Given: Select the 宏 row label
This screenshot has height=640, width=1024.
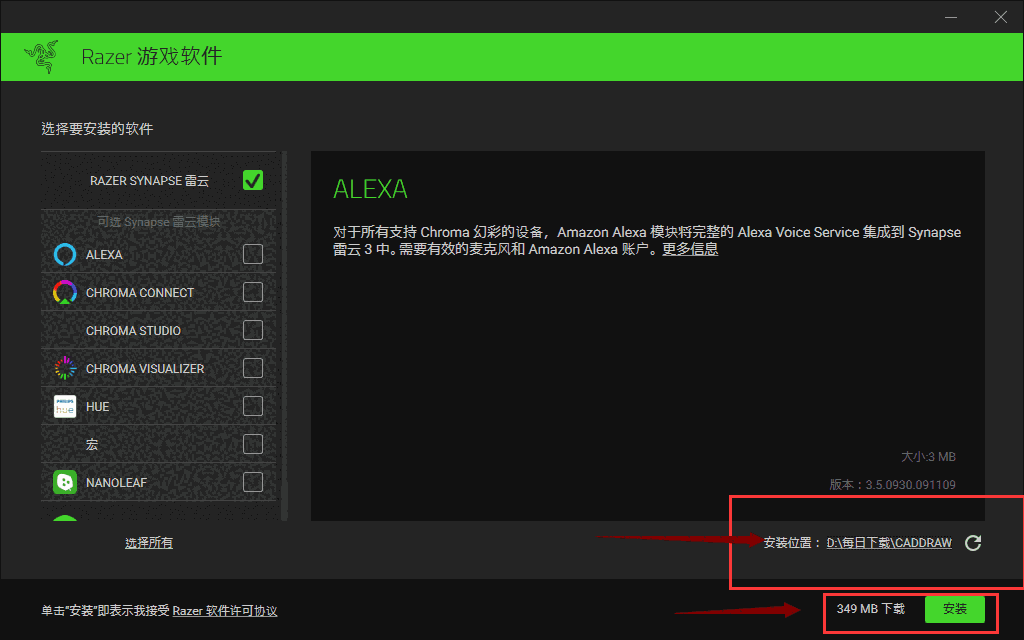Looking at the screenshot, I should pyautogui.click(x=92, y=445).
